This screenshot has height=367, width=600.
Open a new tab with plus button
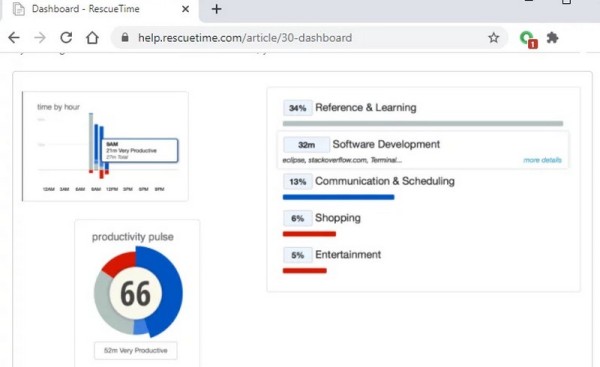click(217, 9)
